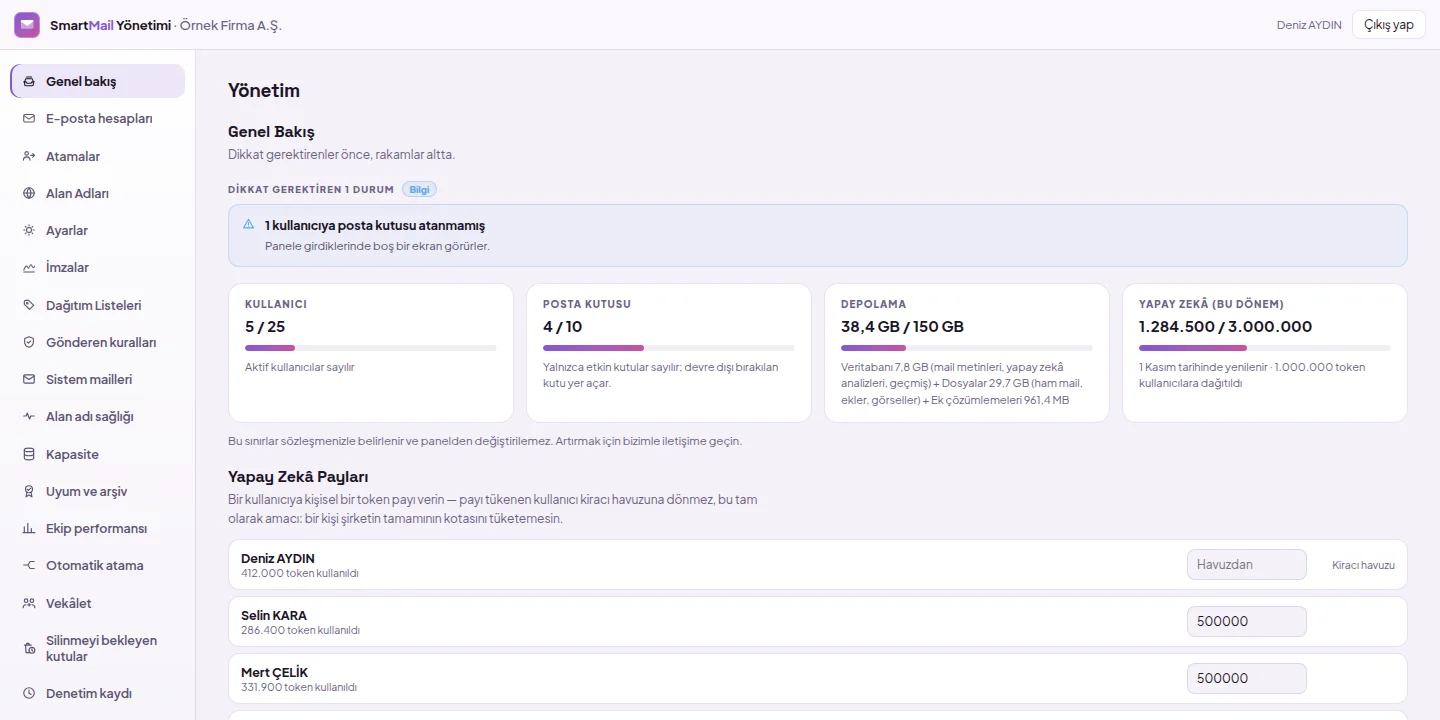Click the Sistem mailleri envelope icon
Viewport: 1440px width, 720px height.
[29, 380]
